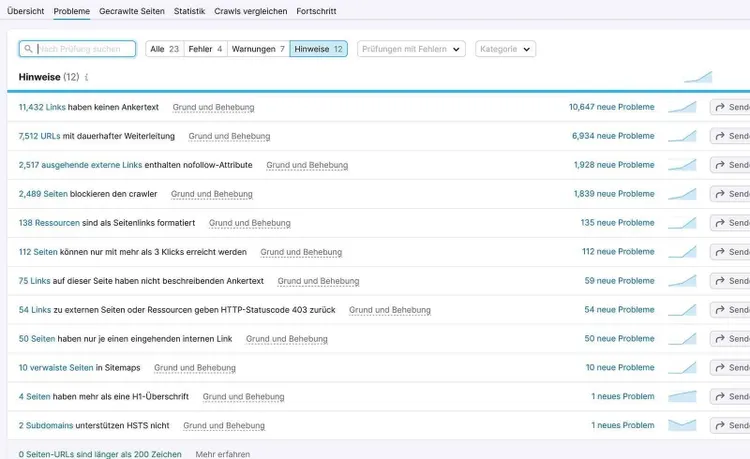Show Grund und Behebung for blockieren crawler
The image size is (750, 459).
[x=212, y=194]
